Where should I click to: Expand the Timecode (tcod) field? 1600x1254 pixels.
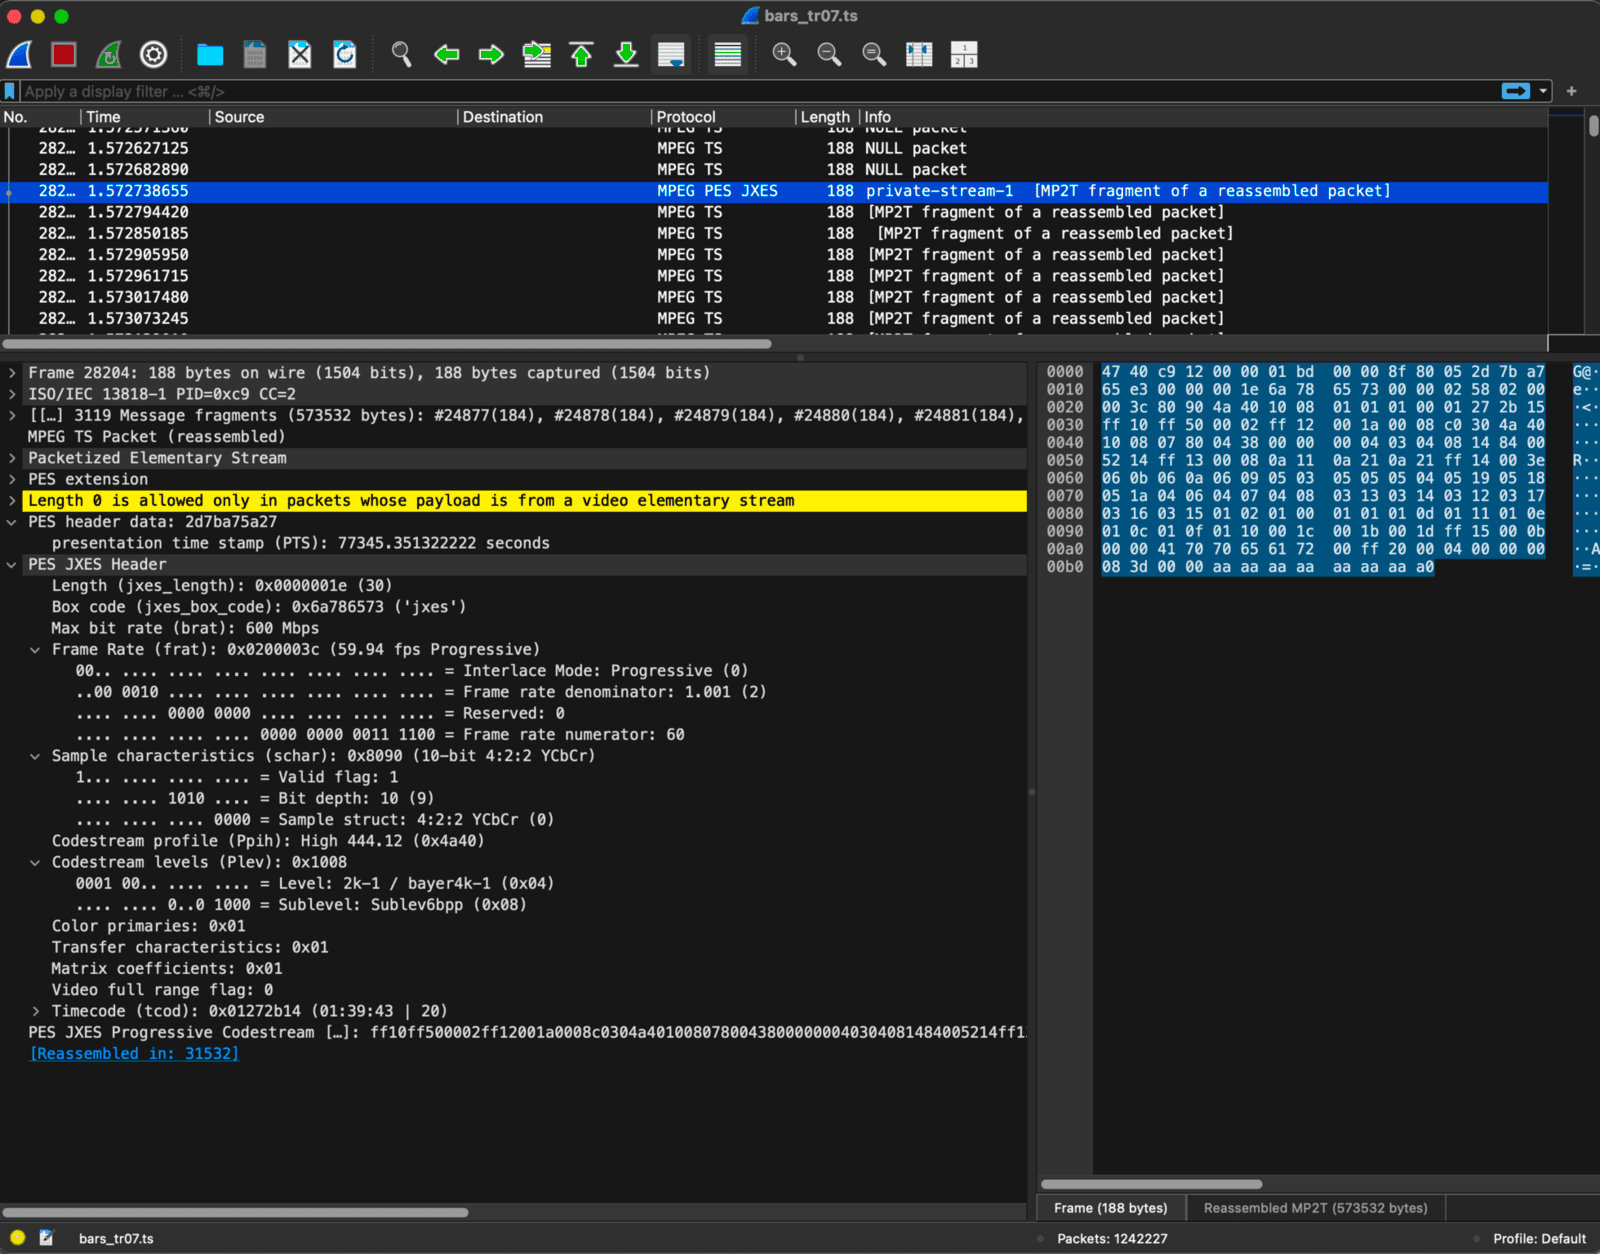36,1011
